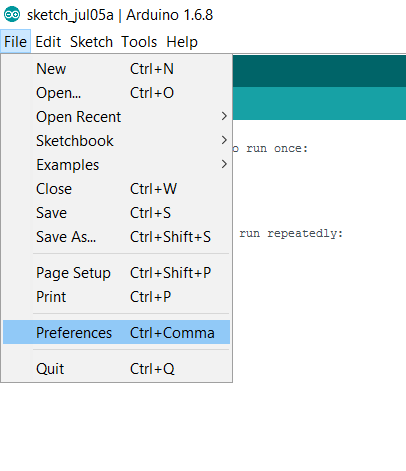Screen dimensions: 406x471
Task: Open the Sketch menu in menu bar
Action: pyautogui.click(x=91, y=42)
